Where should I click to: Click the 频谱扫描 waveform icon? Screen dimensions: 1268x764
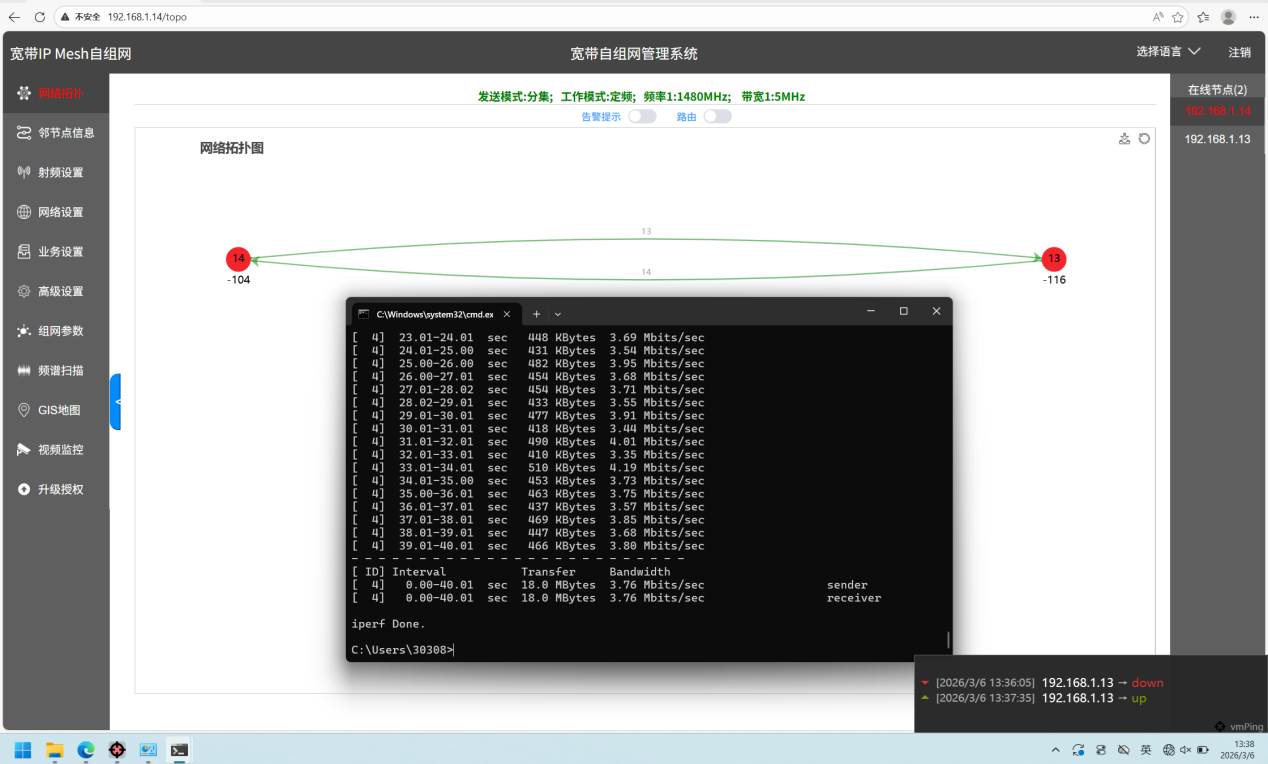click(24, 370)
